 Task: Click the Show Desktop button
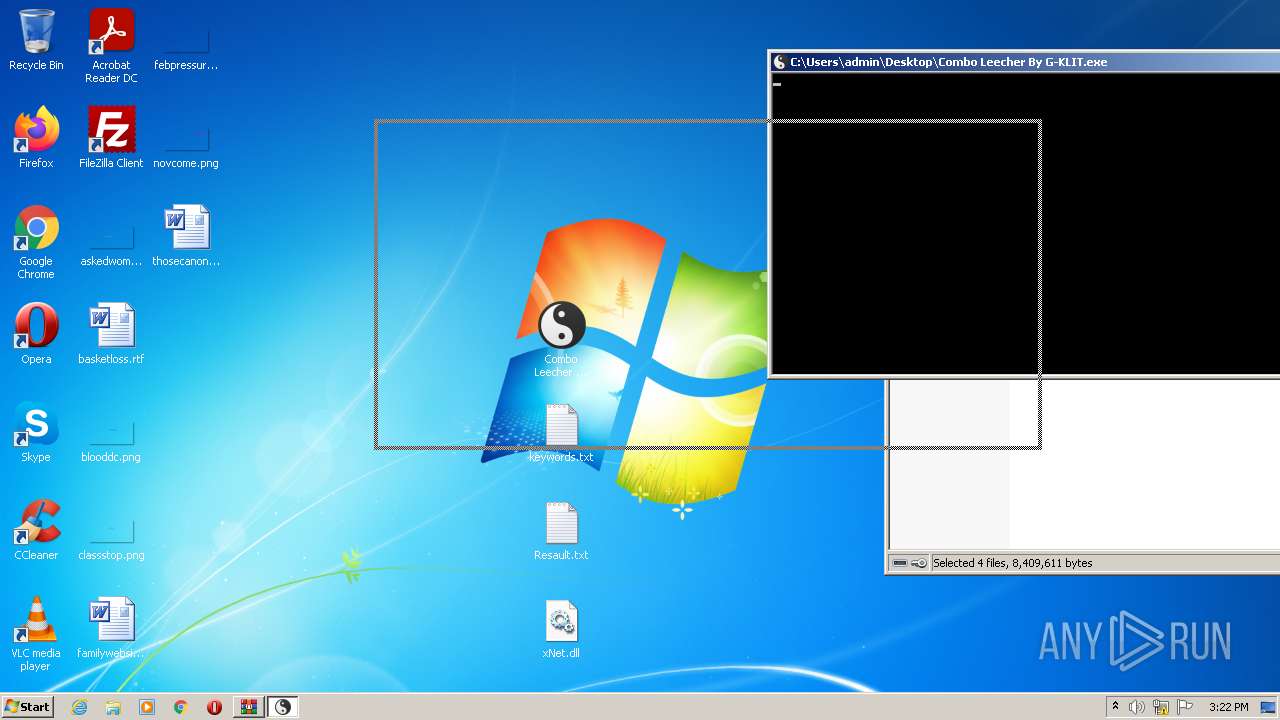click(x=1270, y=707)
